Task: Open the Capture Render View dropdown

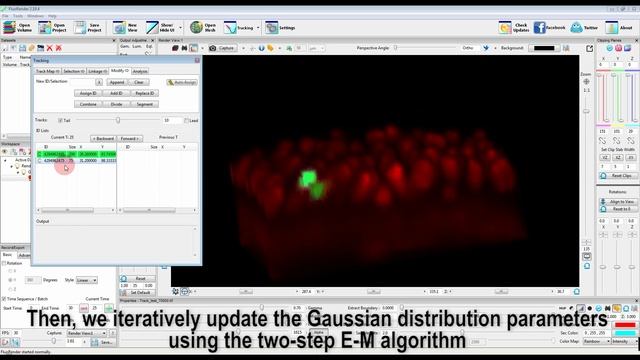Action: click(87, 333)
